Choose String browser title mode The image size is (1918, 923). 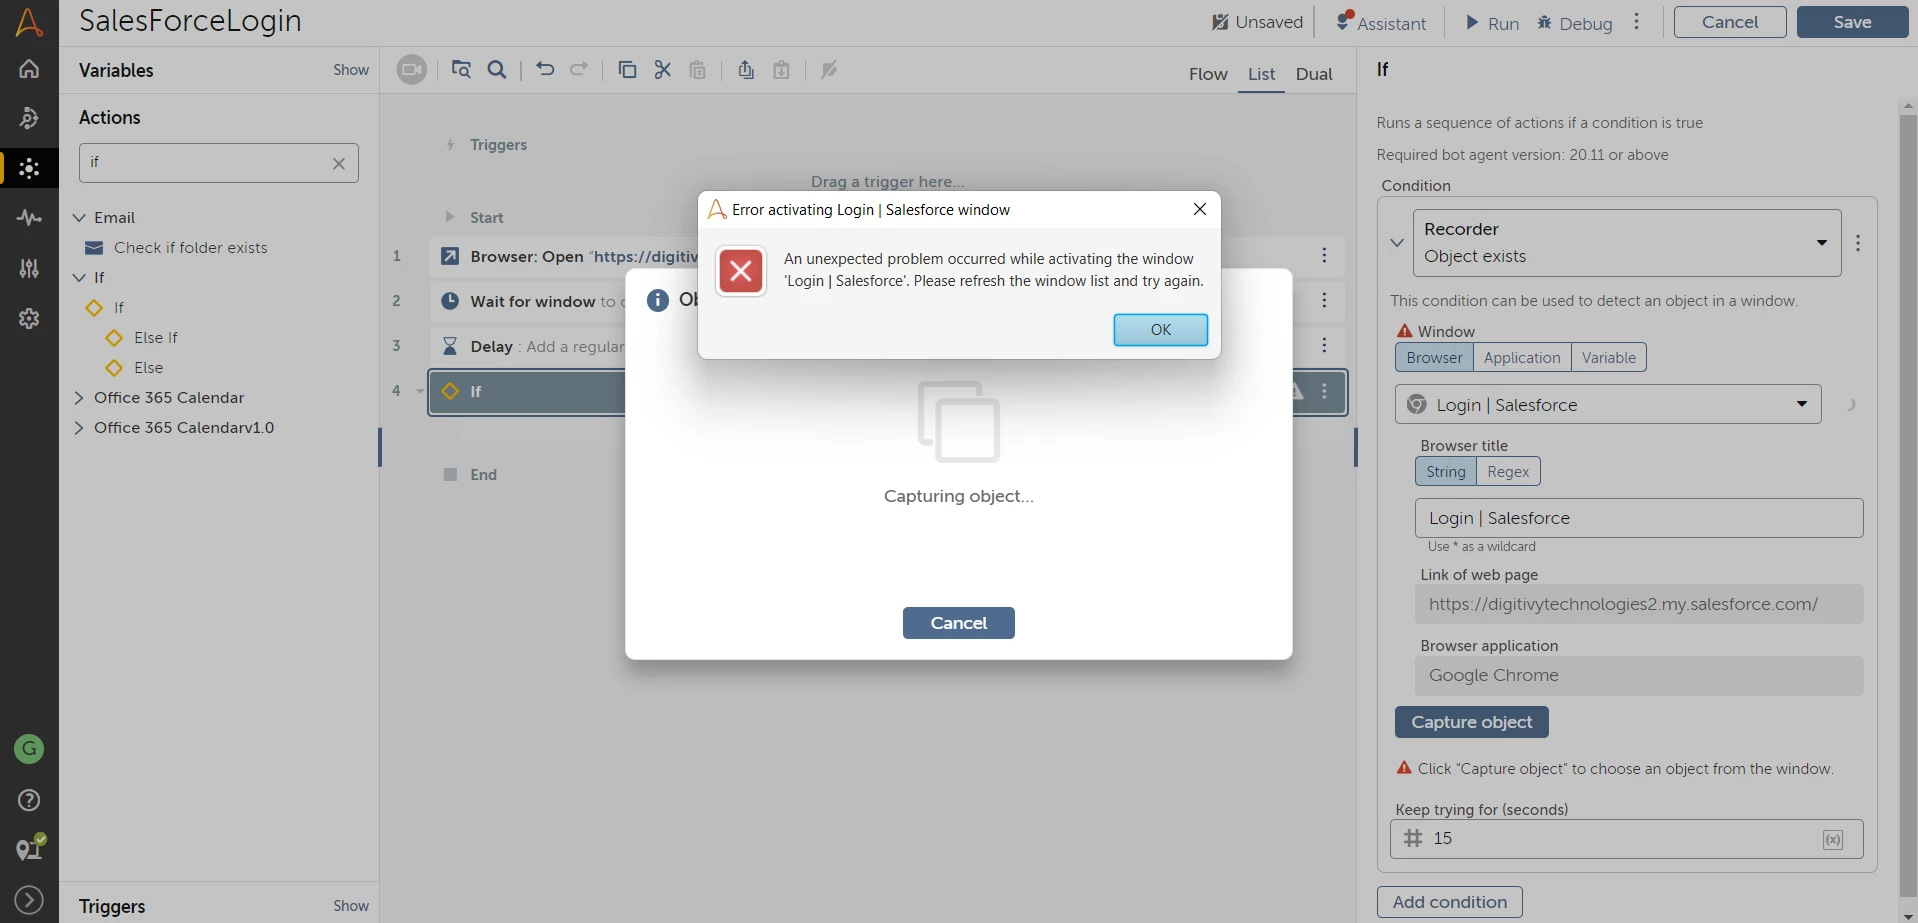[x=1446, y=472]
